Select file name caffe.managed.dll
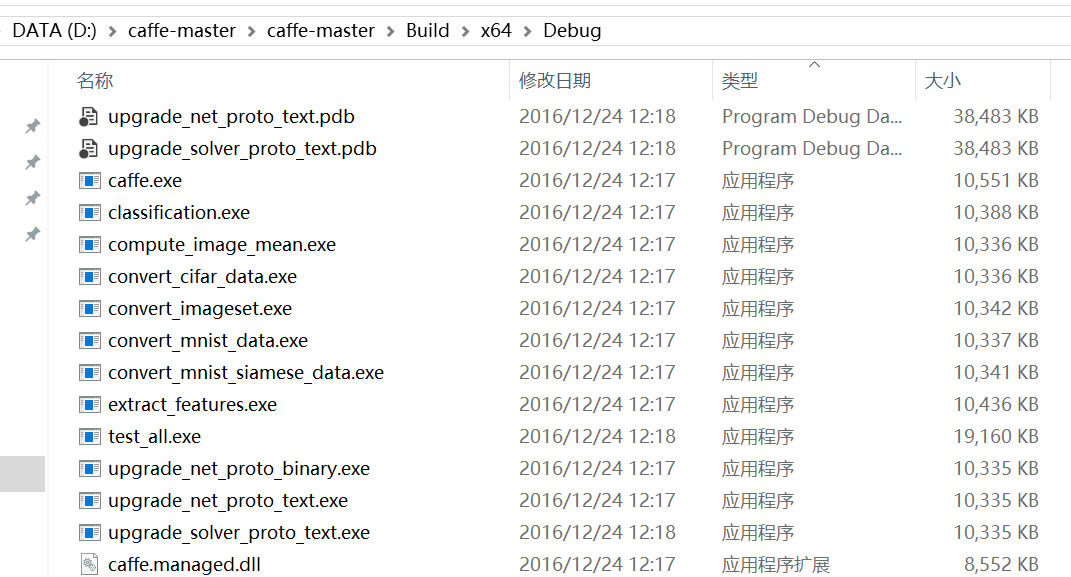 184,565
